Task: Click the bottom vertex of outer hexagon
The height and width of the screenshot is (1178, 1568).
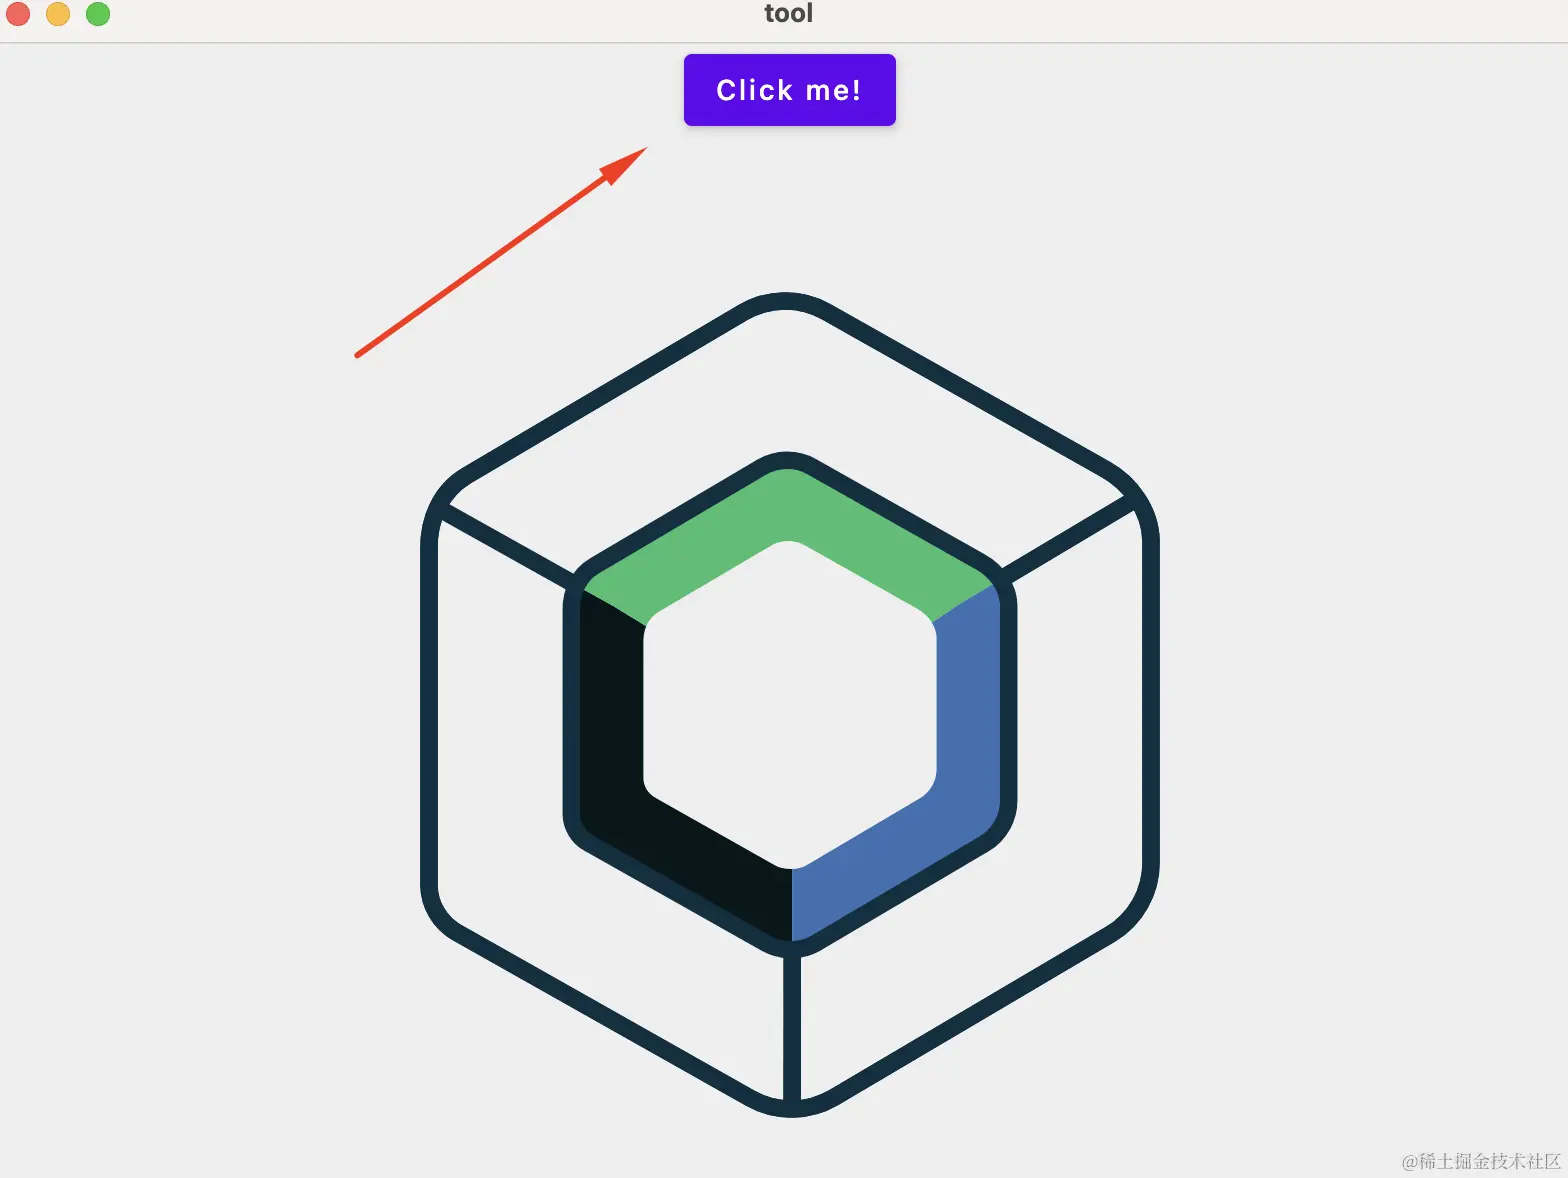Action: tap(792, 1108)
